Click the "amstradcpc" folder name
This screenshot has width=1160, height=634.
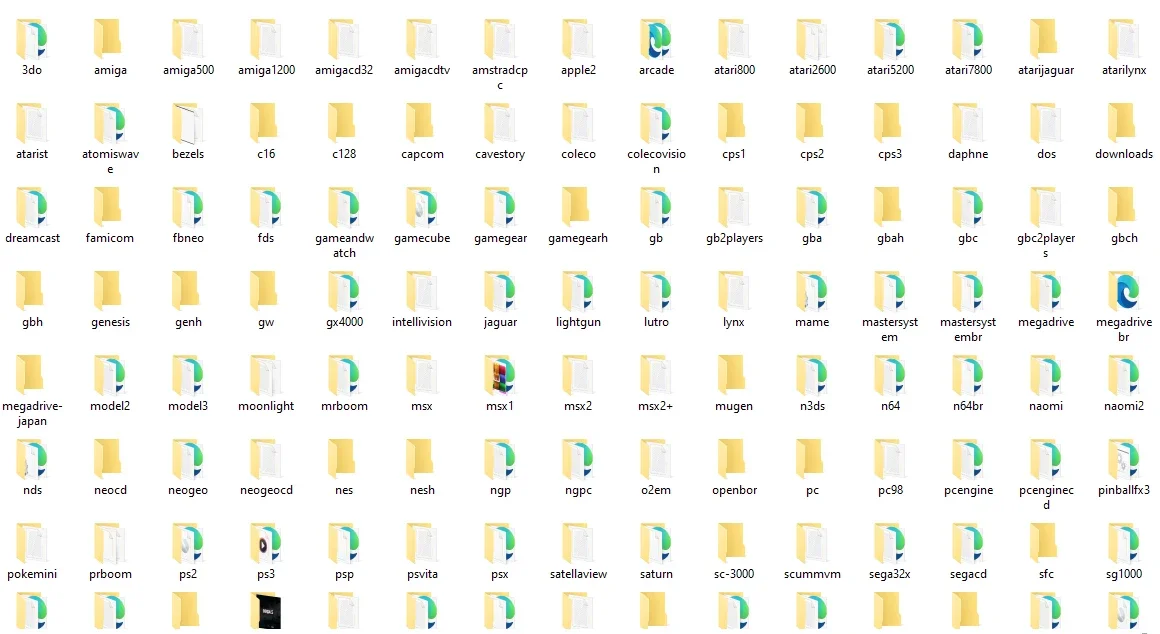[x=500, y=78]
